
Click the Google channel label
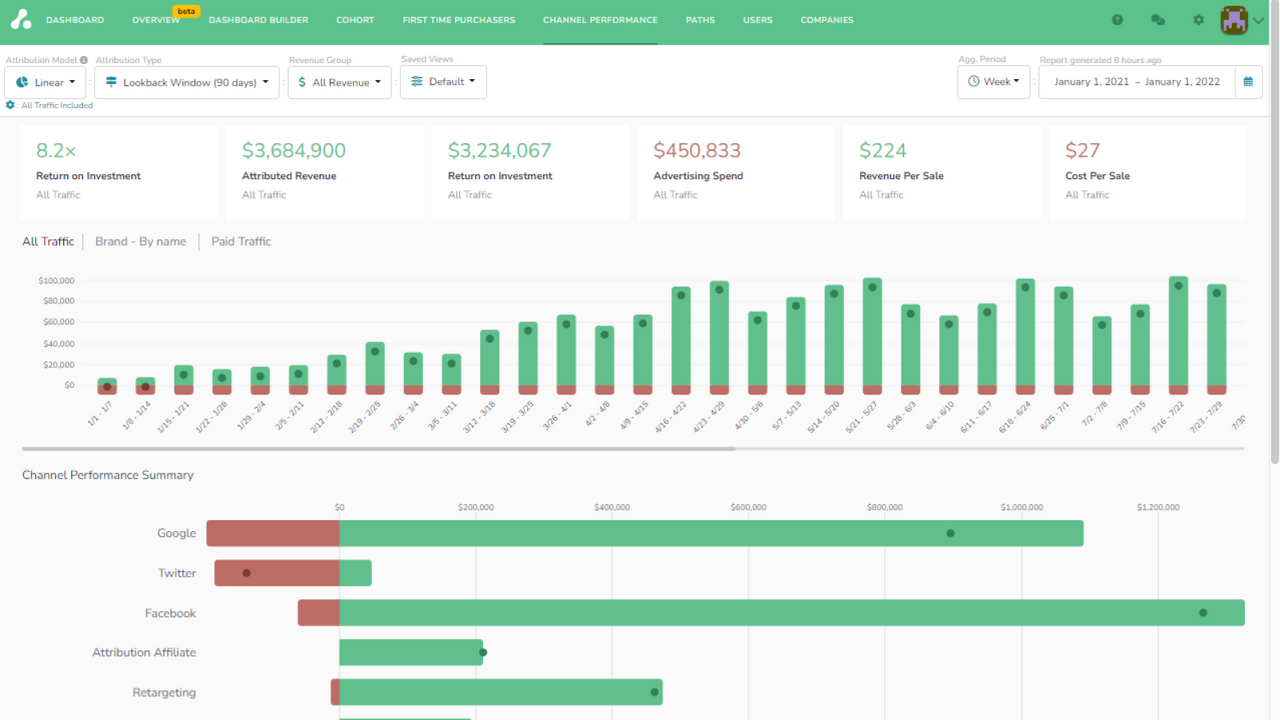point(176,533)
